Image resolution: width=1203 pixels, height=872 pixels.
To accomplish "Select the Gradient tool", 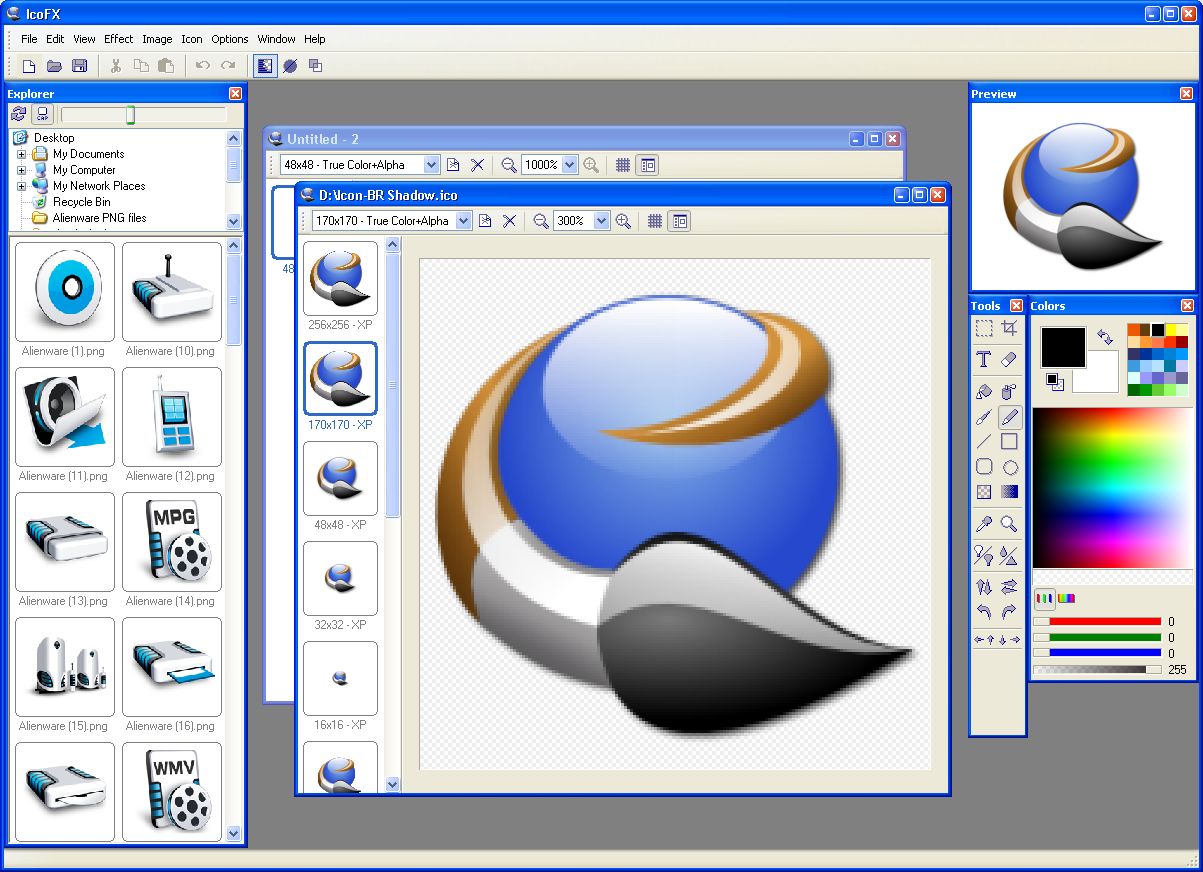I will point(1009,492).
